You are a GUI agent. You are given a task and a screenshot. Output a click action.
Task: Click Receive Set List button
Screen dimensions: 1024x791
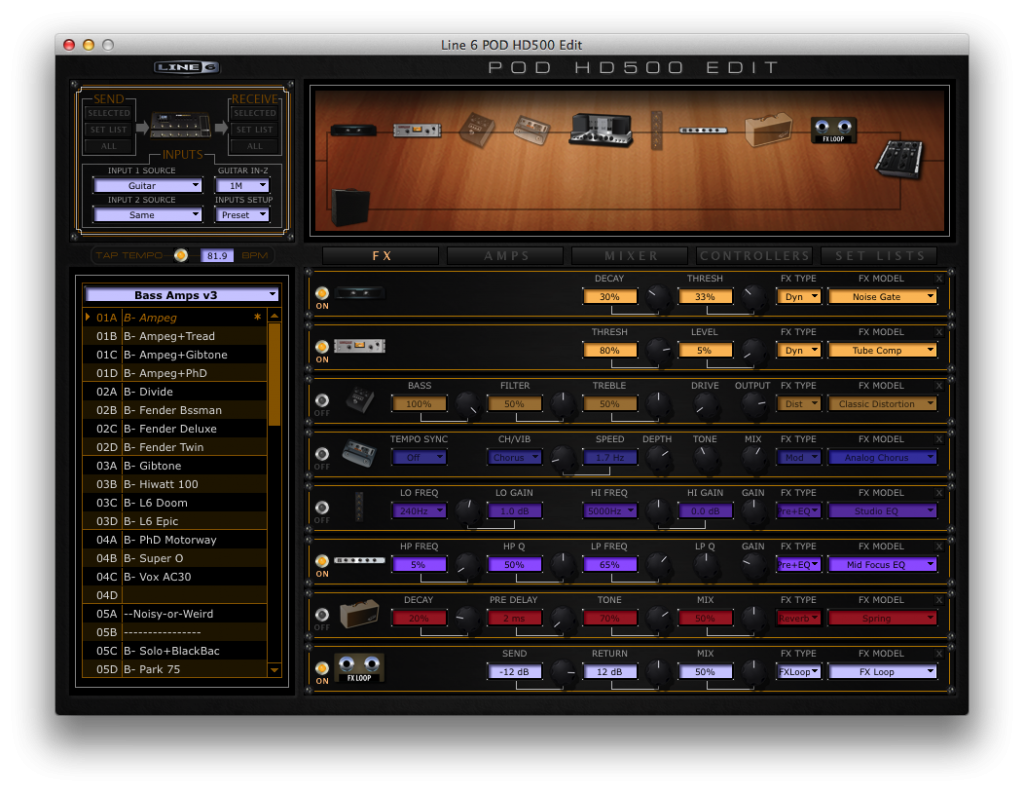click(255, 129)
